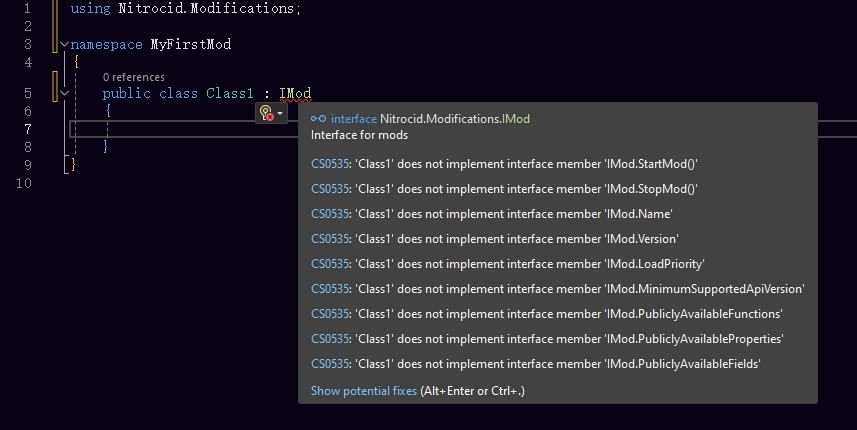Click the interface glyph icon in the tooltip
The height and width of the screenshot is (430, 857).
(318, 118)
